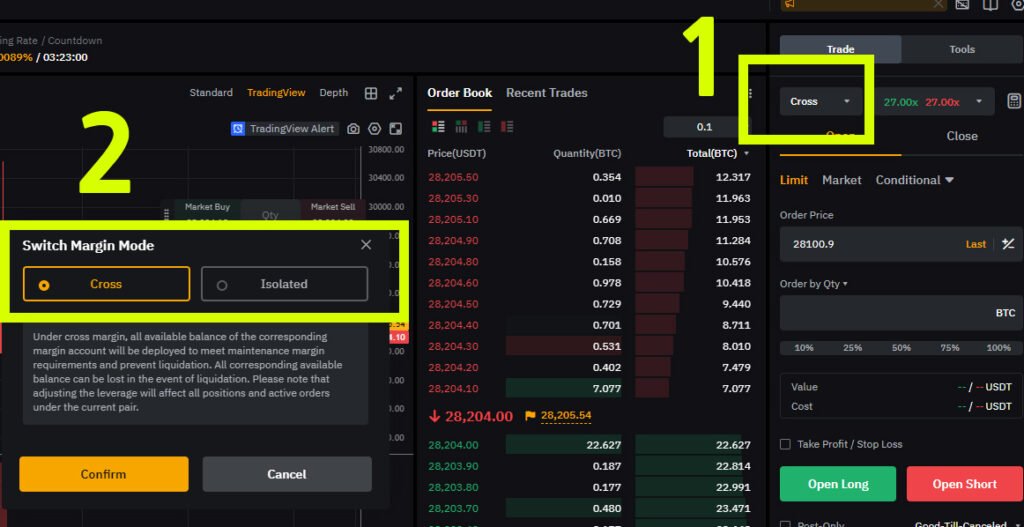Open the Conditional order type dropdown

(914, 180)
